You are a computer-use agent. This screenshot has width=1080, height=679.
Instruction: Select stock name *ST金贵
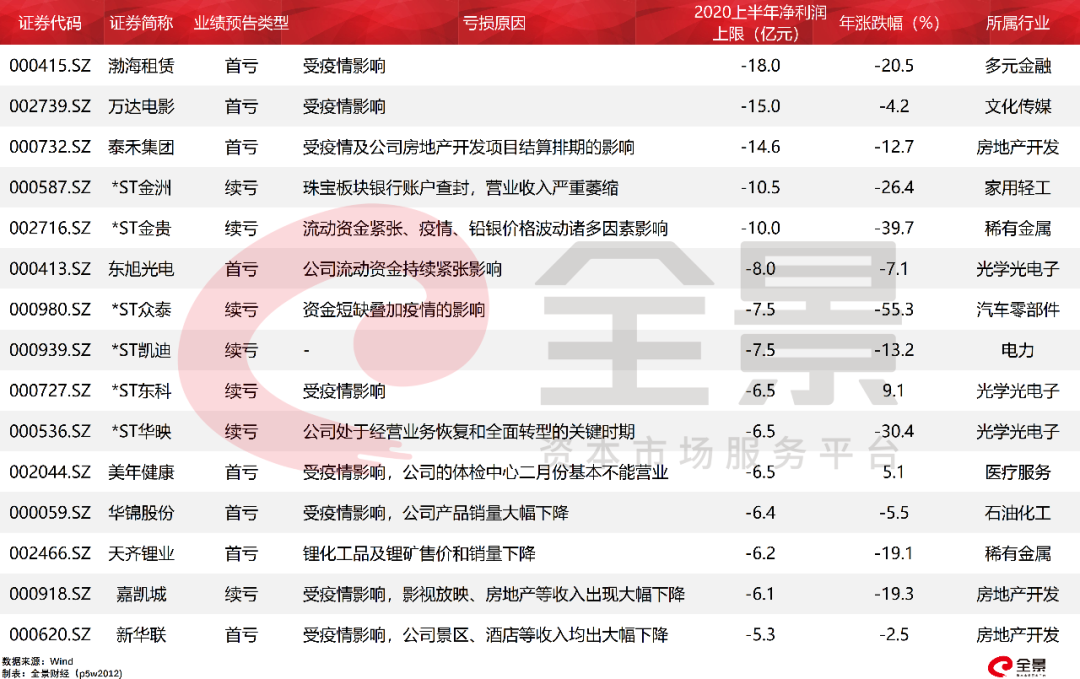[141, 229]
